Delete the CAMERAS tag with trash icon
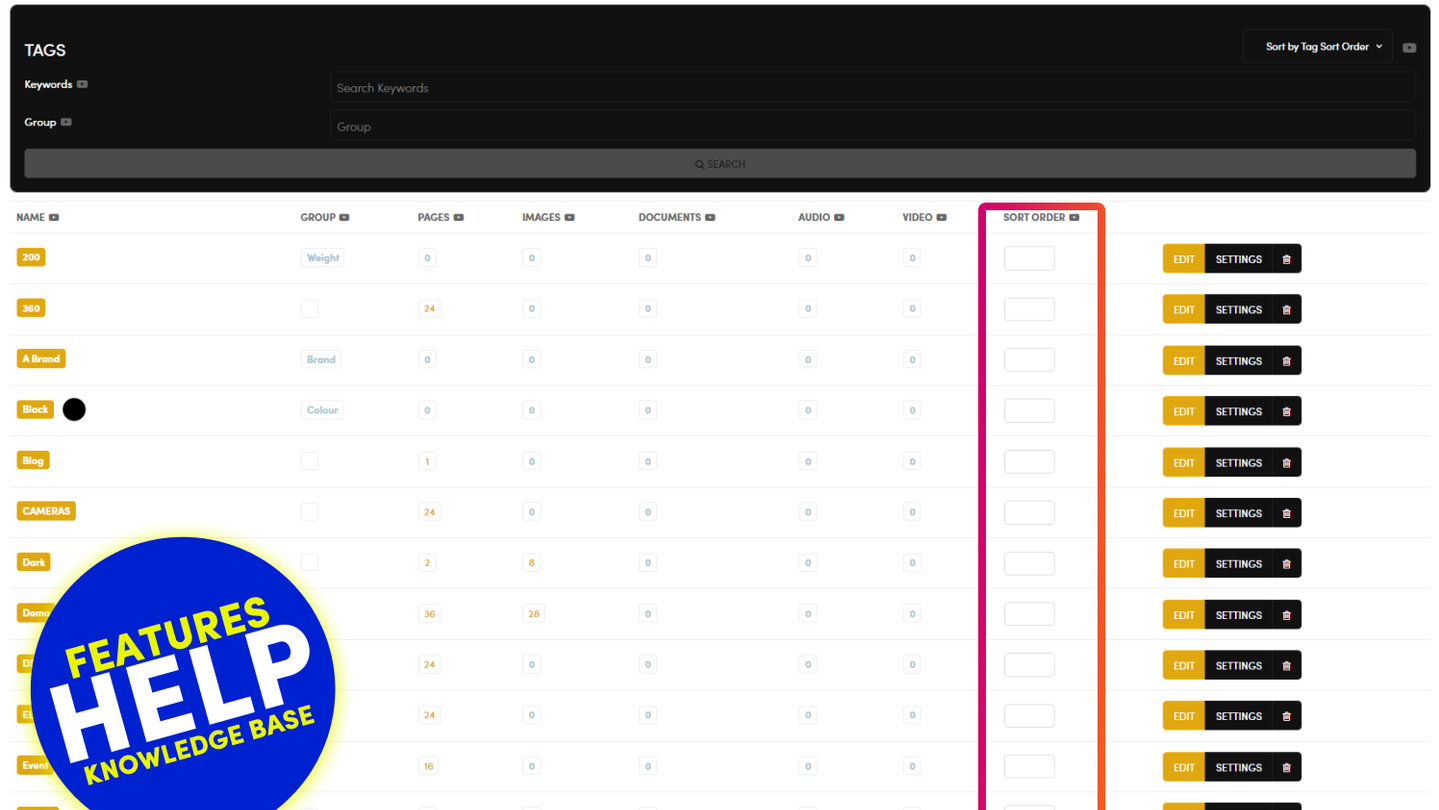The image size is (1439, 810). pyautogui.click(x=1286, y=513)
